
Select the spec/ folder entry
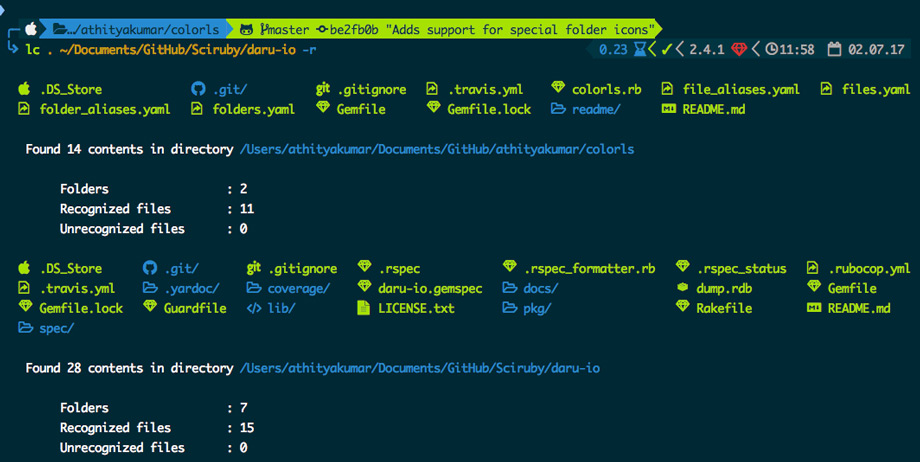pyautogui.click(x=46, y=328)
